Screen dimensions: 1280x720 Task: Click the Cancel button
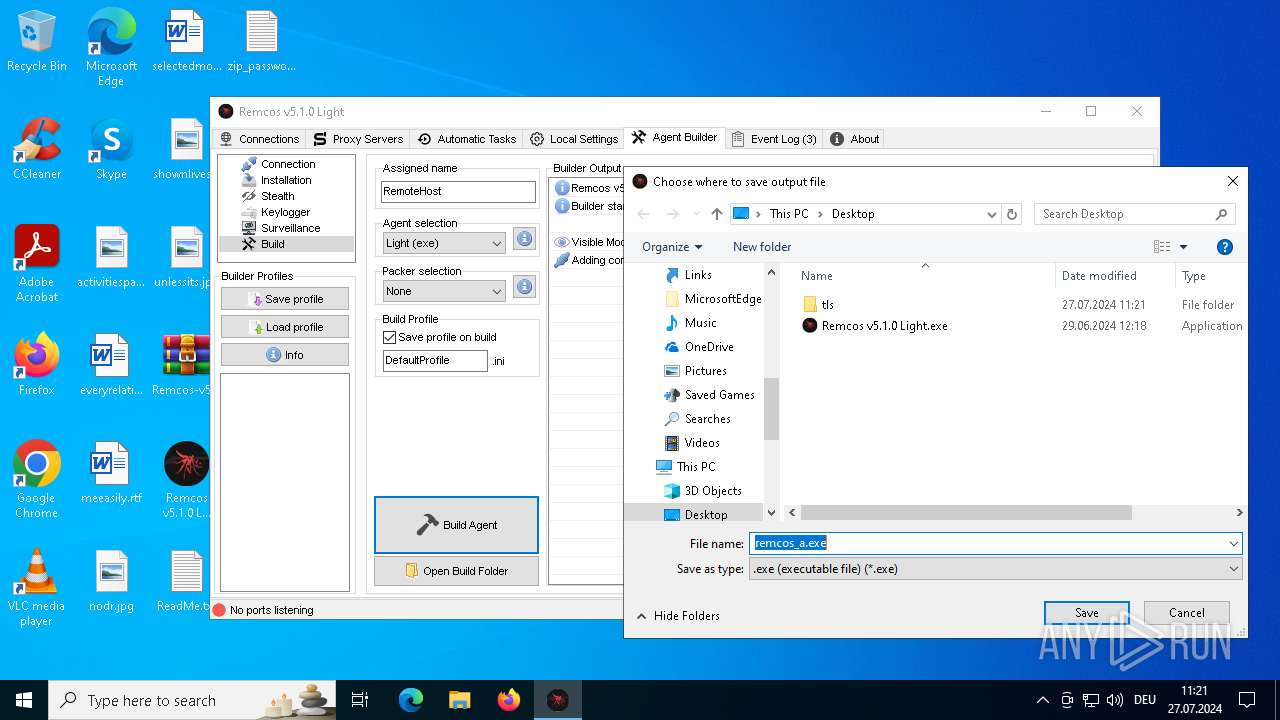coord(1187,613)
